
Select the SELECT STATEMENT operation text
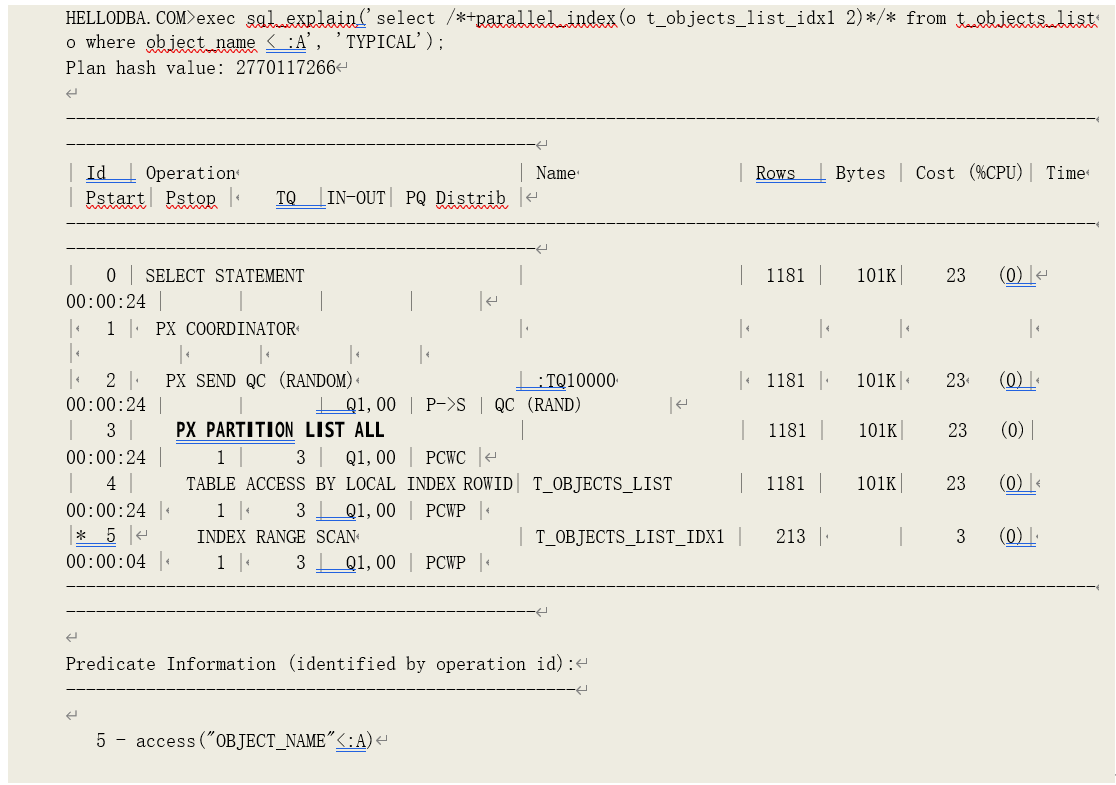pos(225,276)
